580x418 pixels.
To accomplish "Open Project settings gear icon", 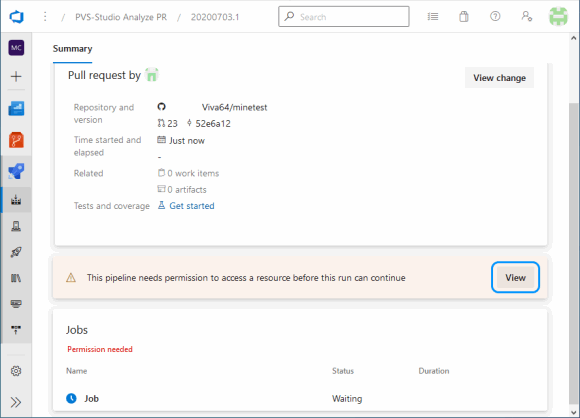I will (16, 371).
